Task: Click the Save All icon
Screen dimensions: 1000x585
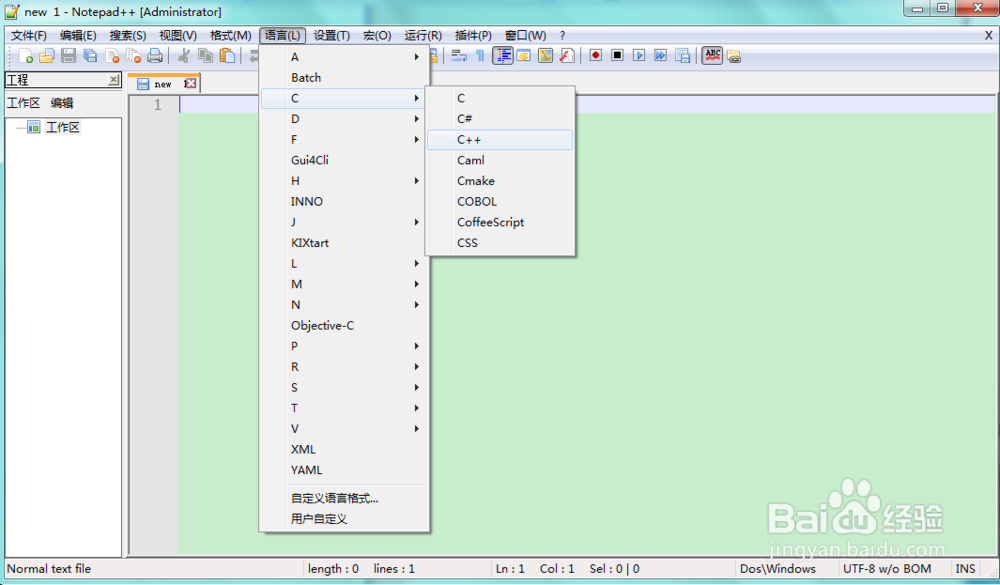Action: coord(90,56)
